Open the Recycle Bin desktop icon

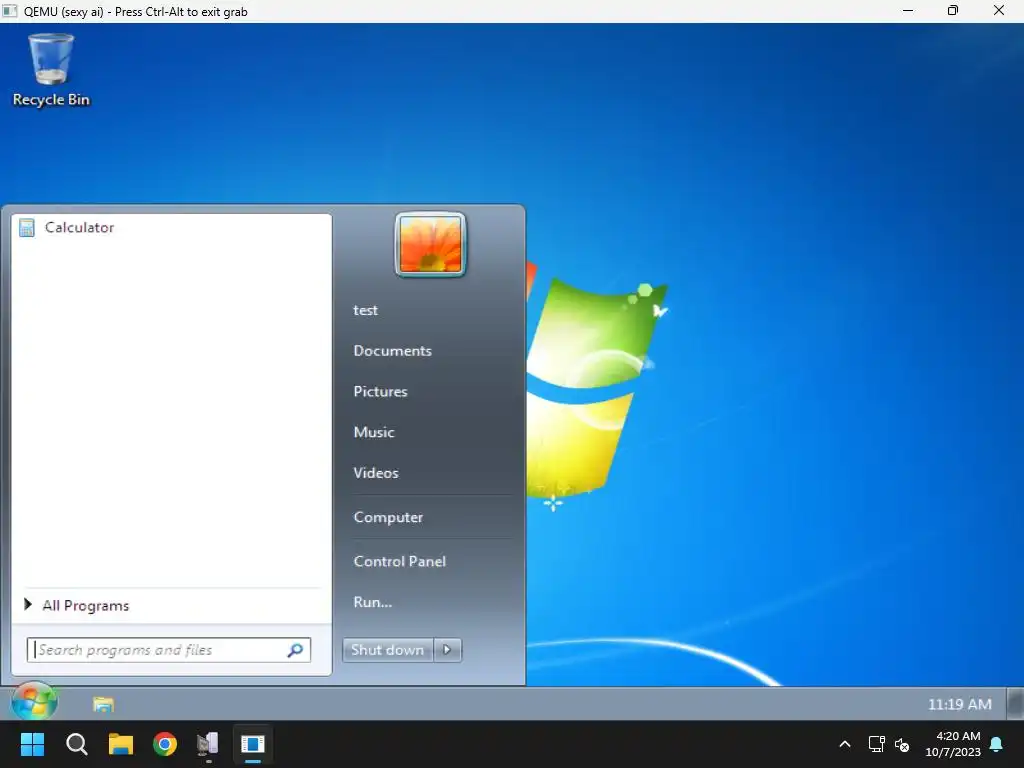point(51,69)
